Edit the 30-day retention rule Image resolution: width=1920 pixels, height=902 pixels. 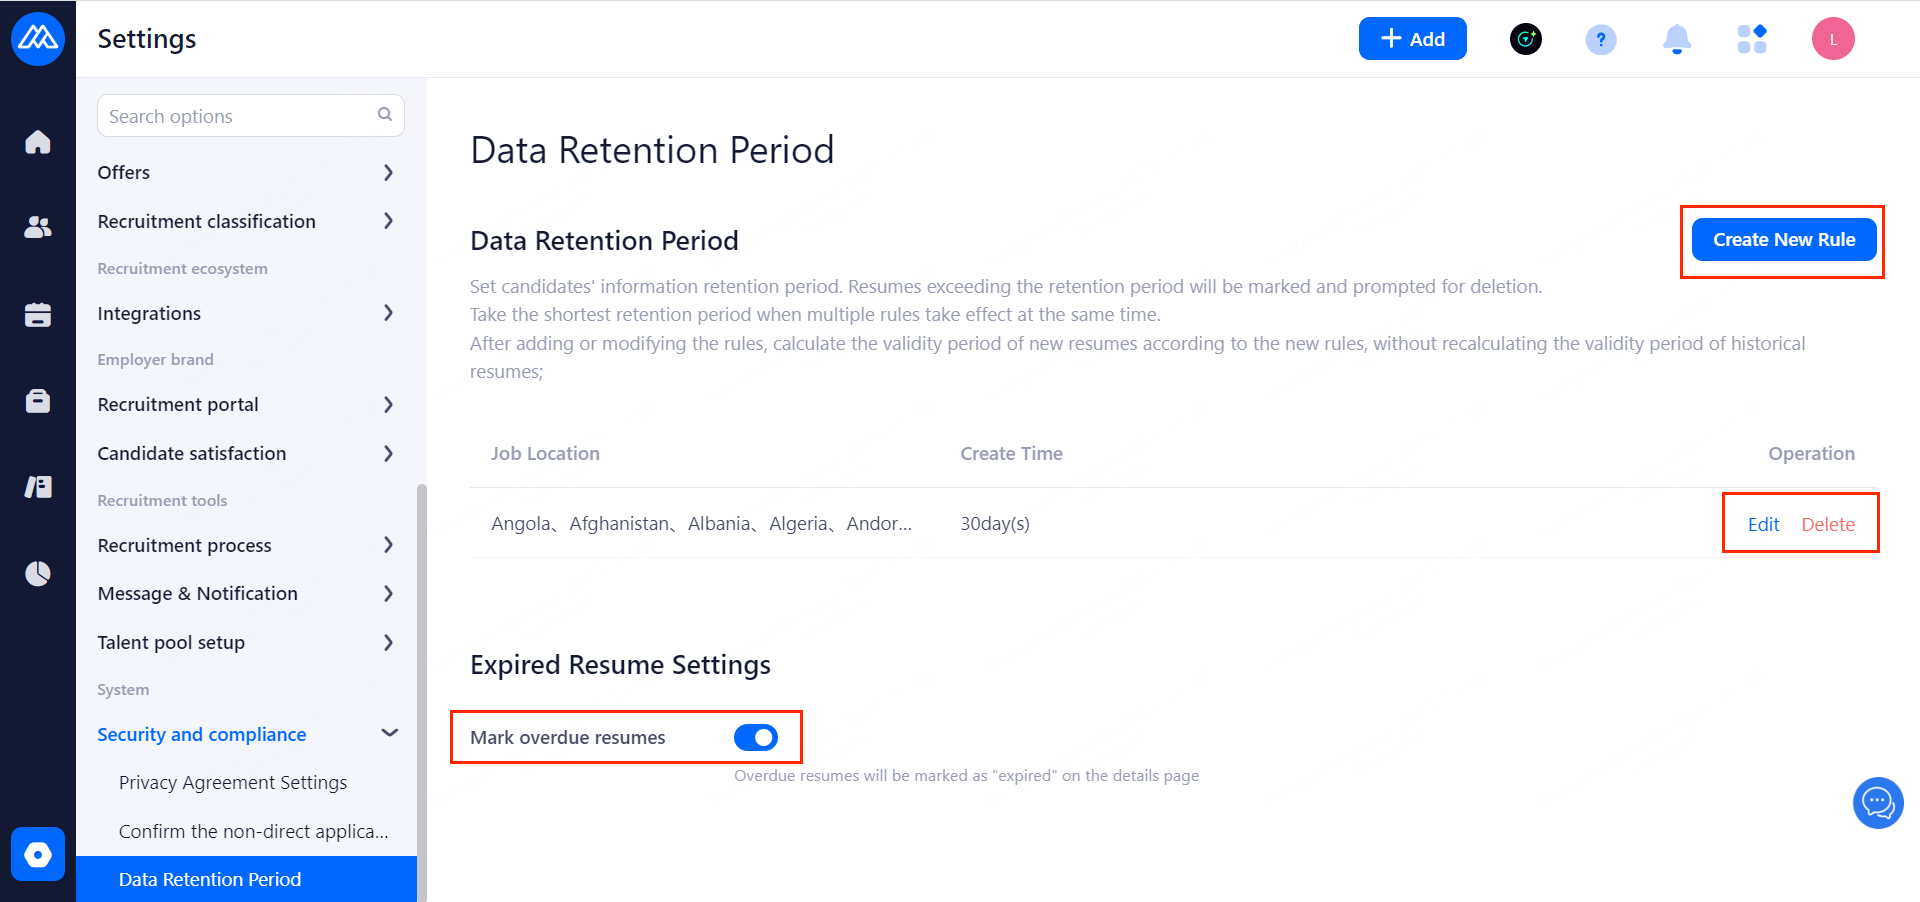click(1763, 524)
